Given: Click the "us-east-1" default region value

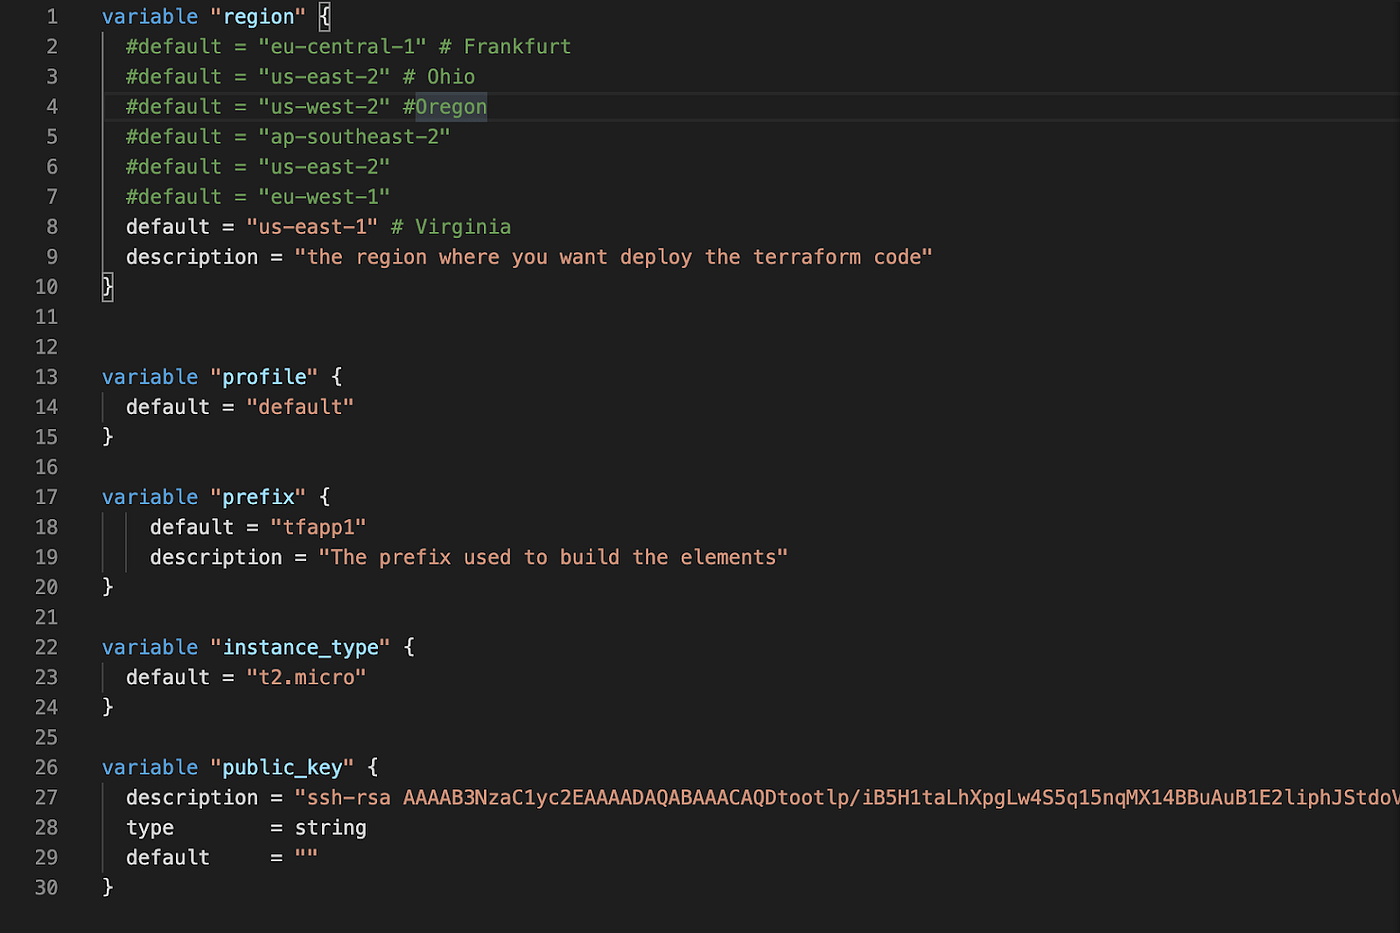Looking at the screenshot, I should coord(312,227).
